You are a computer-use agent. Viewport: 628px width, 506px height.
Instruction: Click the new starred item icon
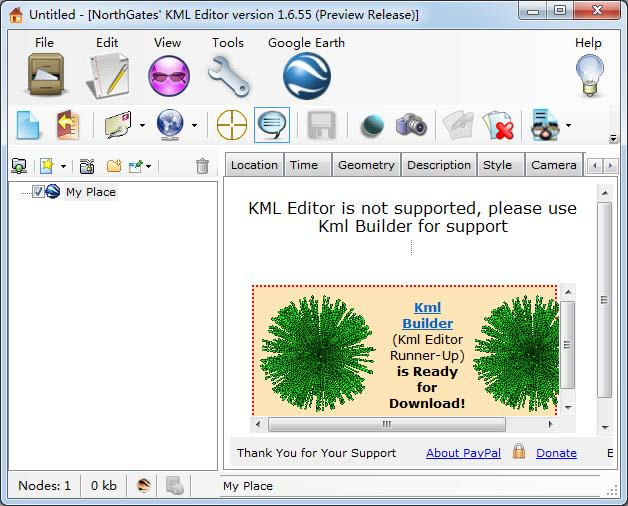tap(46, 165)
